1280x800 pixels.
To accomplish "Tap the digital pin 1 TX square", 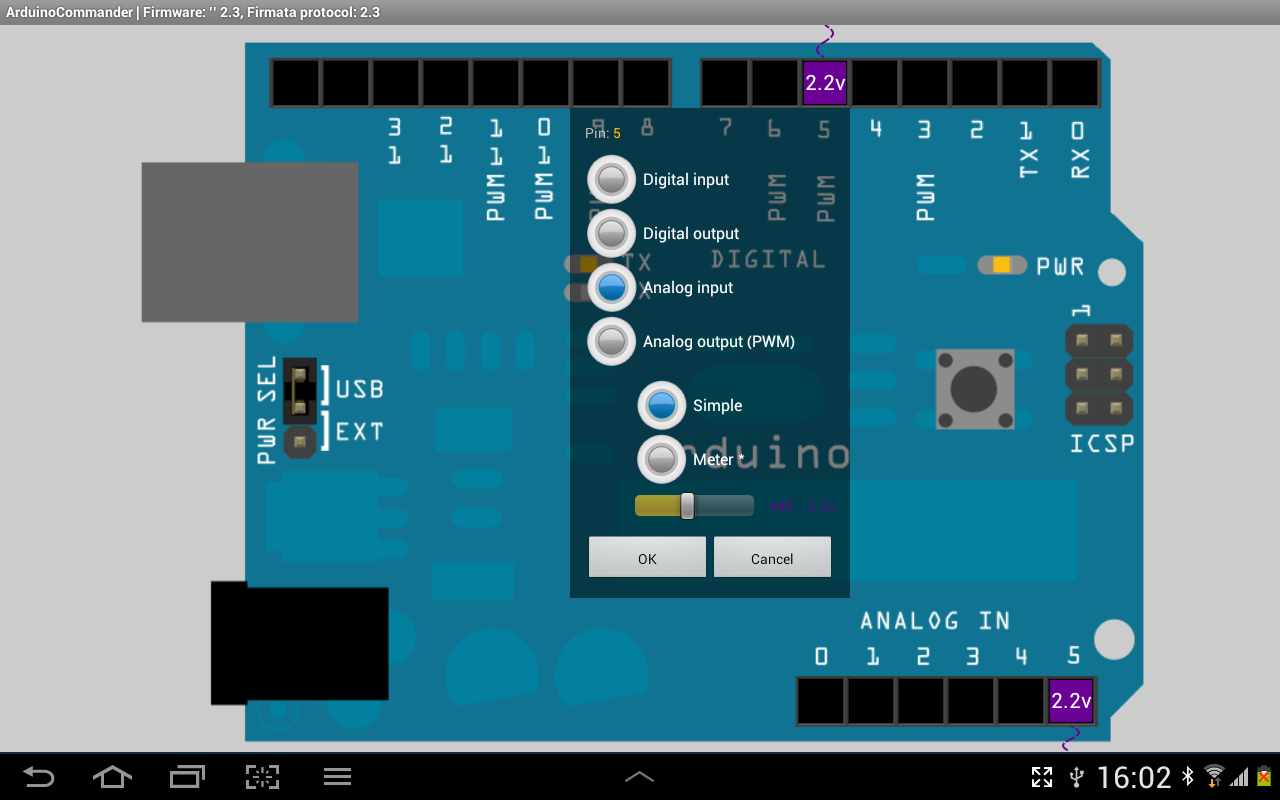I will pyautogui.click(x=1025, y=83).
